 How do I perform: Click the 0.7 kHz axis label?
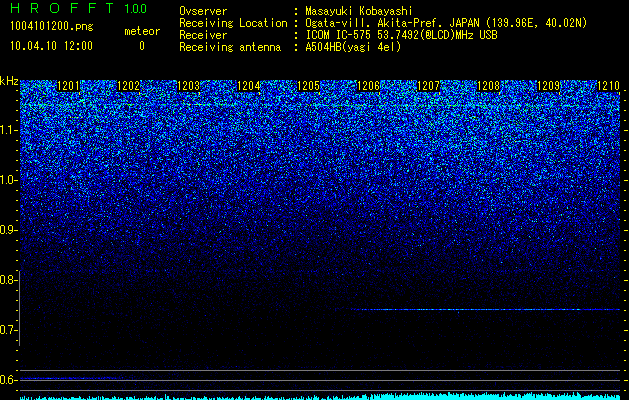[8, 330]
